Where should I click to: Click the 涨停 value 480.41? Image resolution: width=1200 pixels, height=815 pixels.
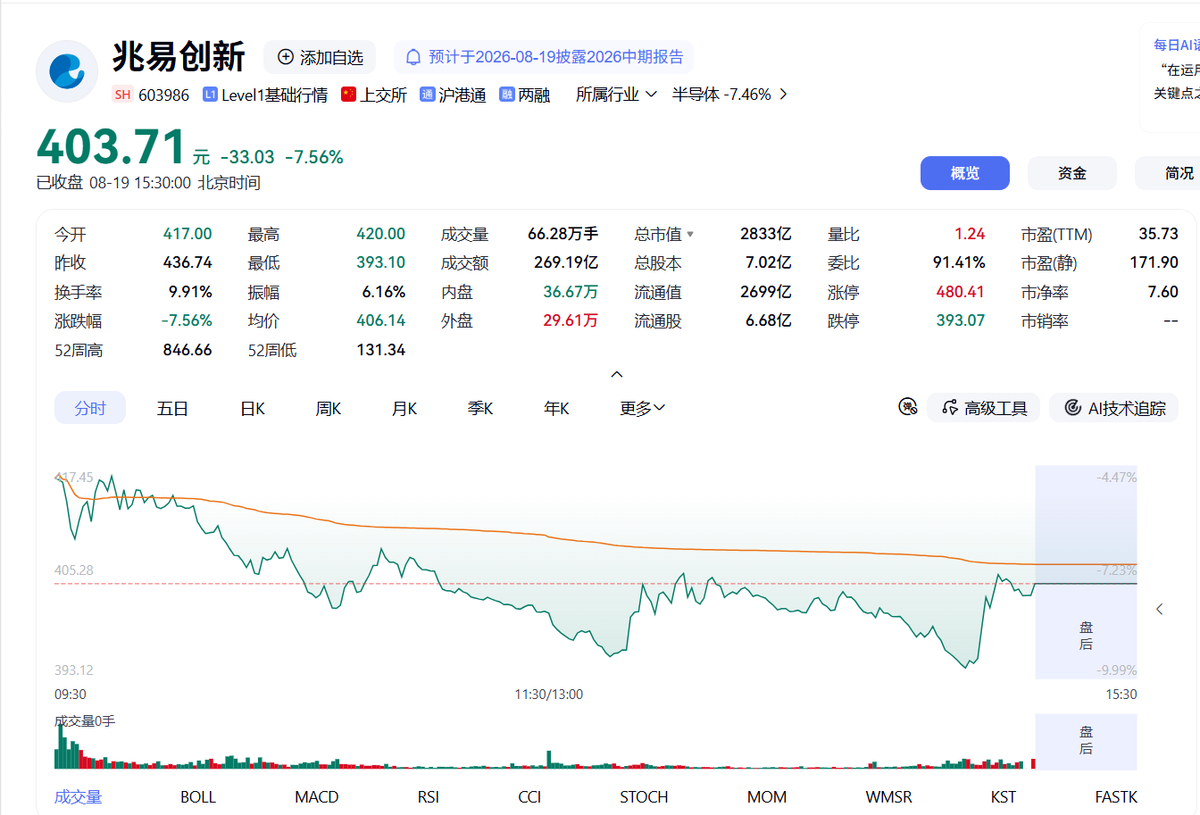960,292
